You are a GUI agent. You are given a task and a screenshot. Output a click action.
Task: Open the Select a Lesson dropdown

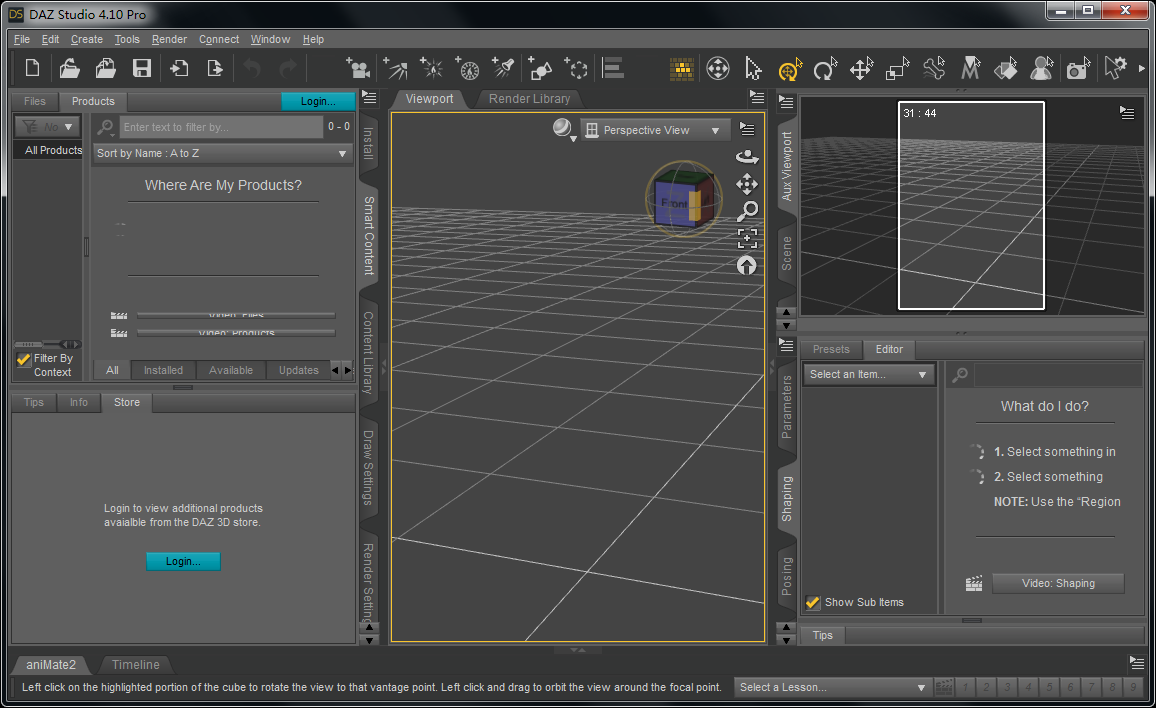pos(832,687)
